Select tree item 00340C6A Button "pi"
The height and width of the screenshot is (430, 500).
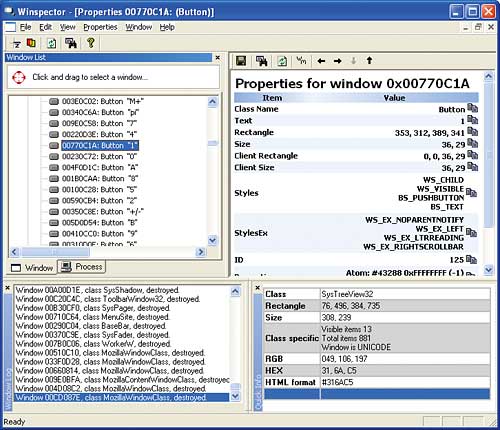100,112
